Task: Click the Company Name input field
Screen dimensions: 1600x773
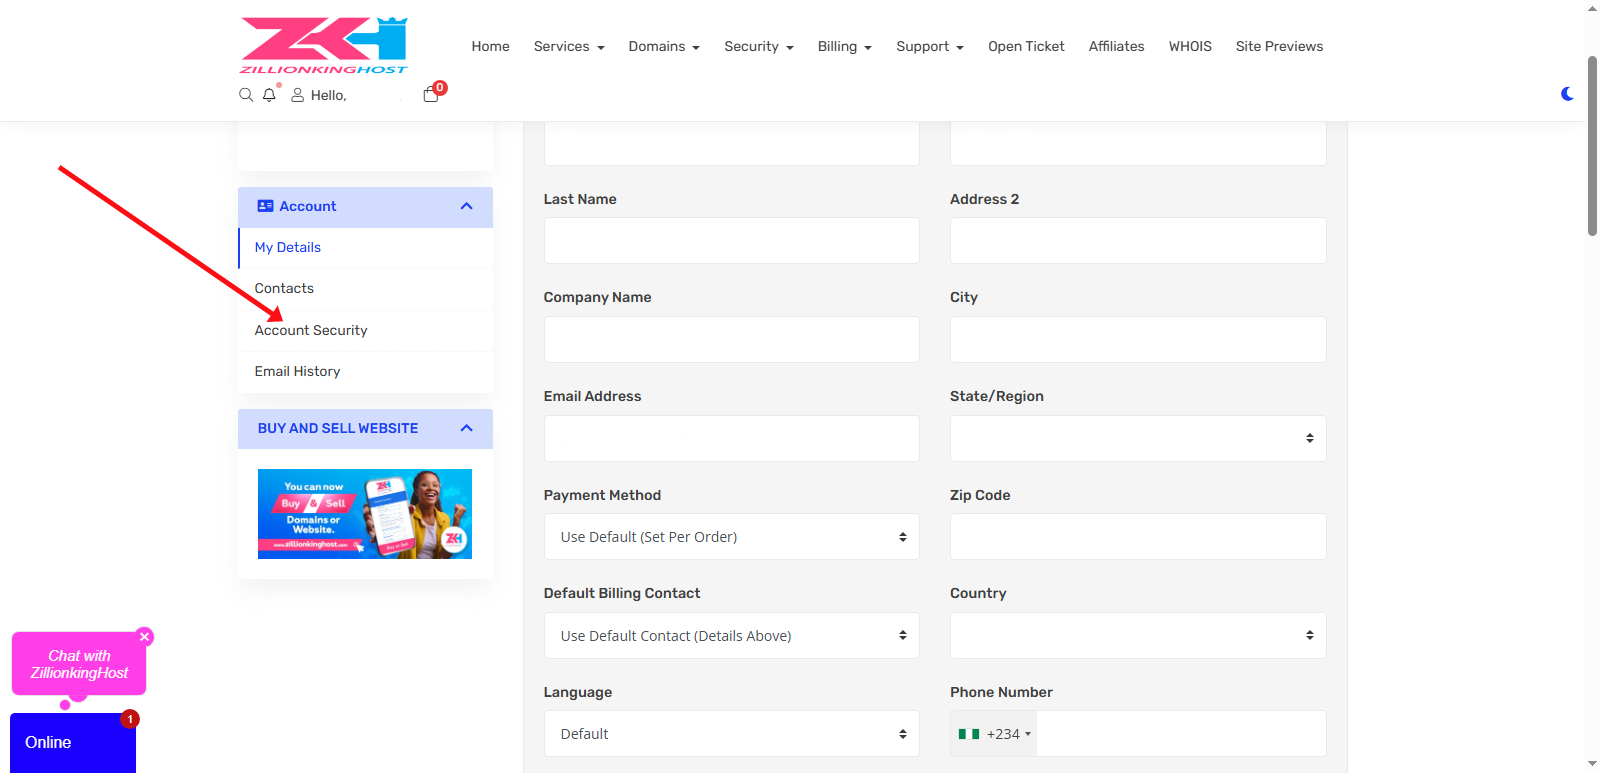Action: click(731, 340)
